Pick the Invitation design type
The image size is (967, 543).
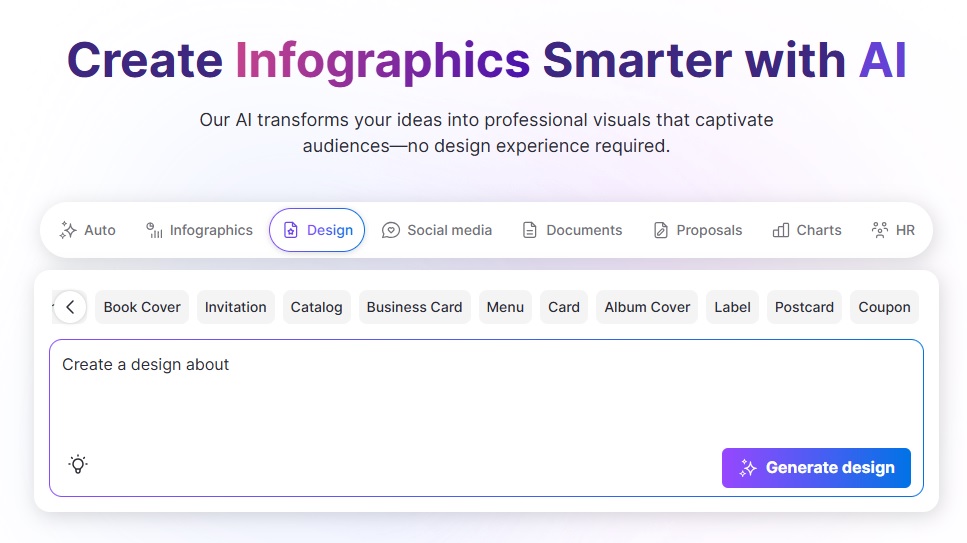pyautogui.click(x=236, y=307)
